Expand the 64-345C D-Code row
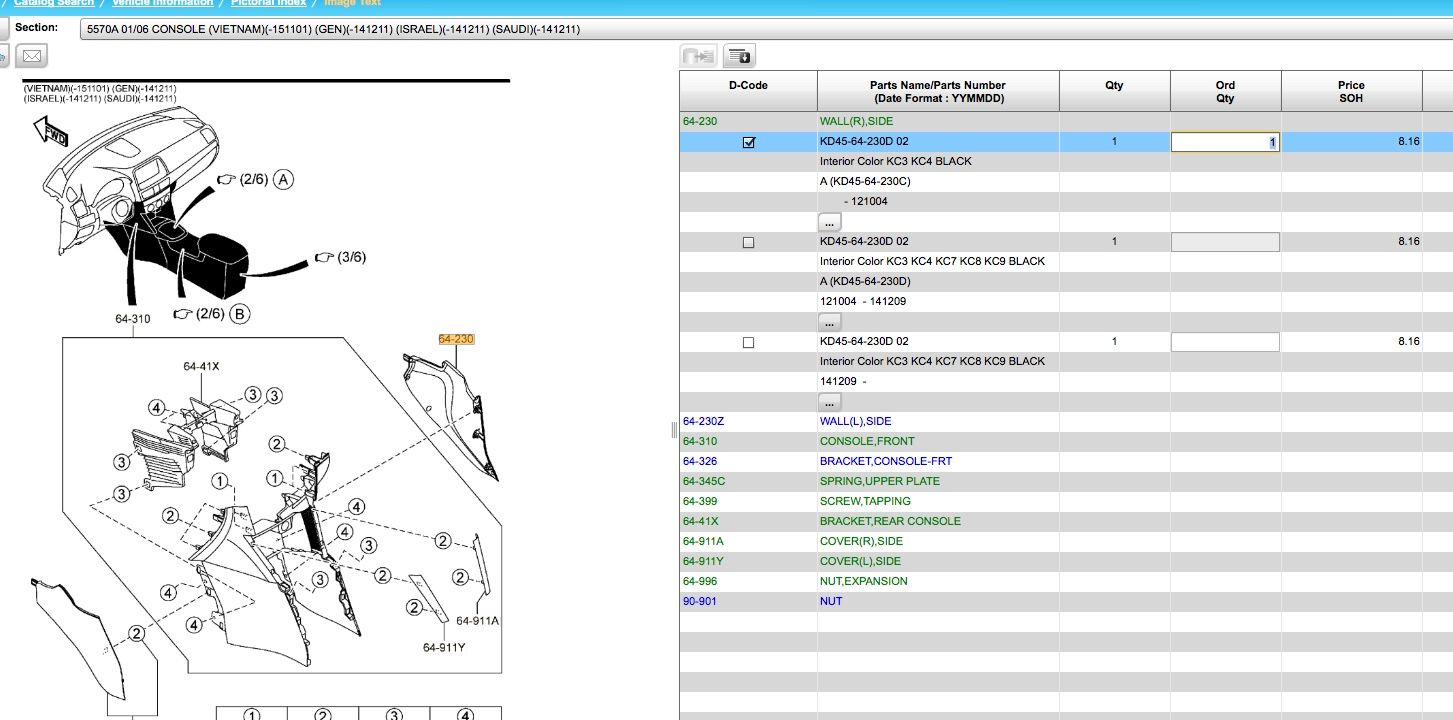The width and height of the screenshot is (1453, 720). click(704, 481)
